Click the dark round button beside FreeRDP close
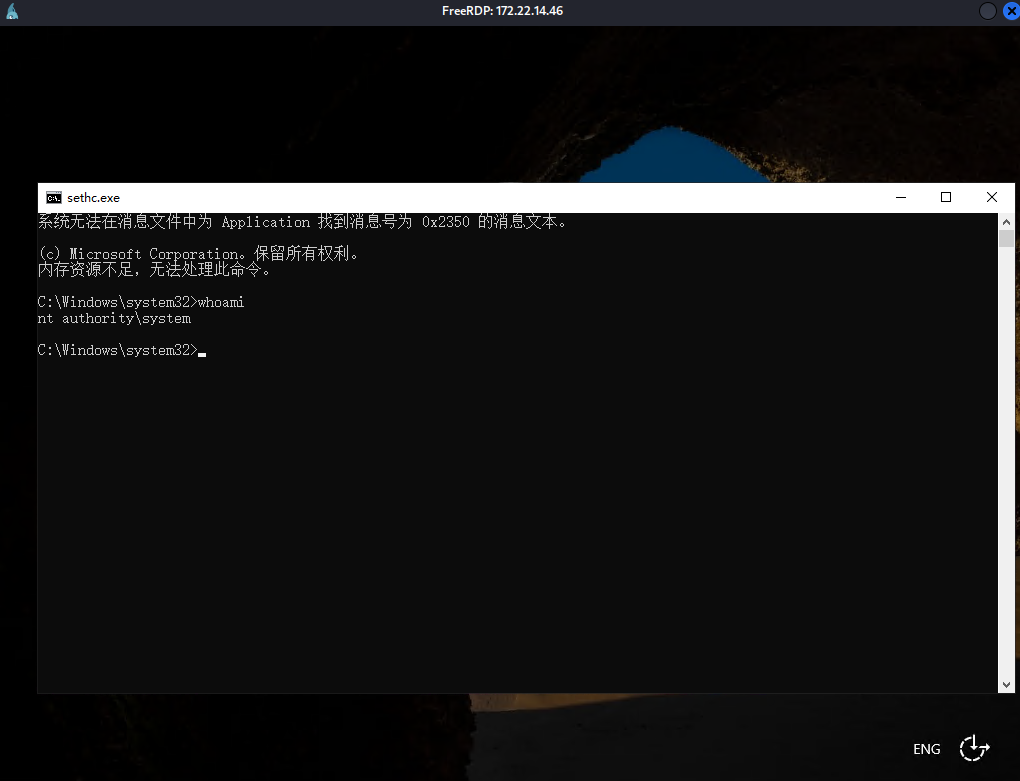The image size is (1020, 781). click(x=987, y=11)
